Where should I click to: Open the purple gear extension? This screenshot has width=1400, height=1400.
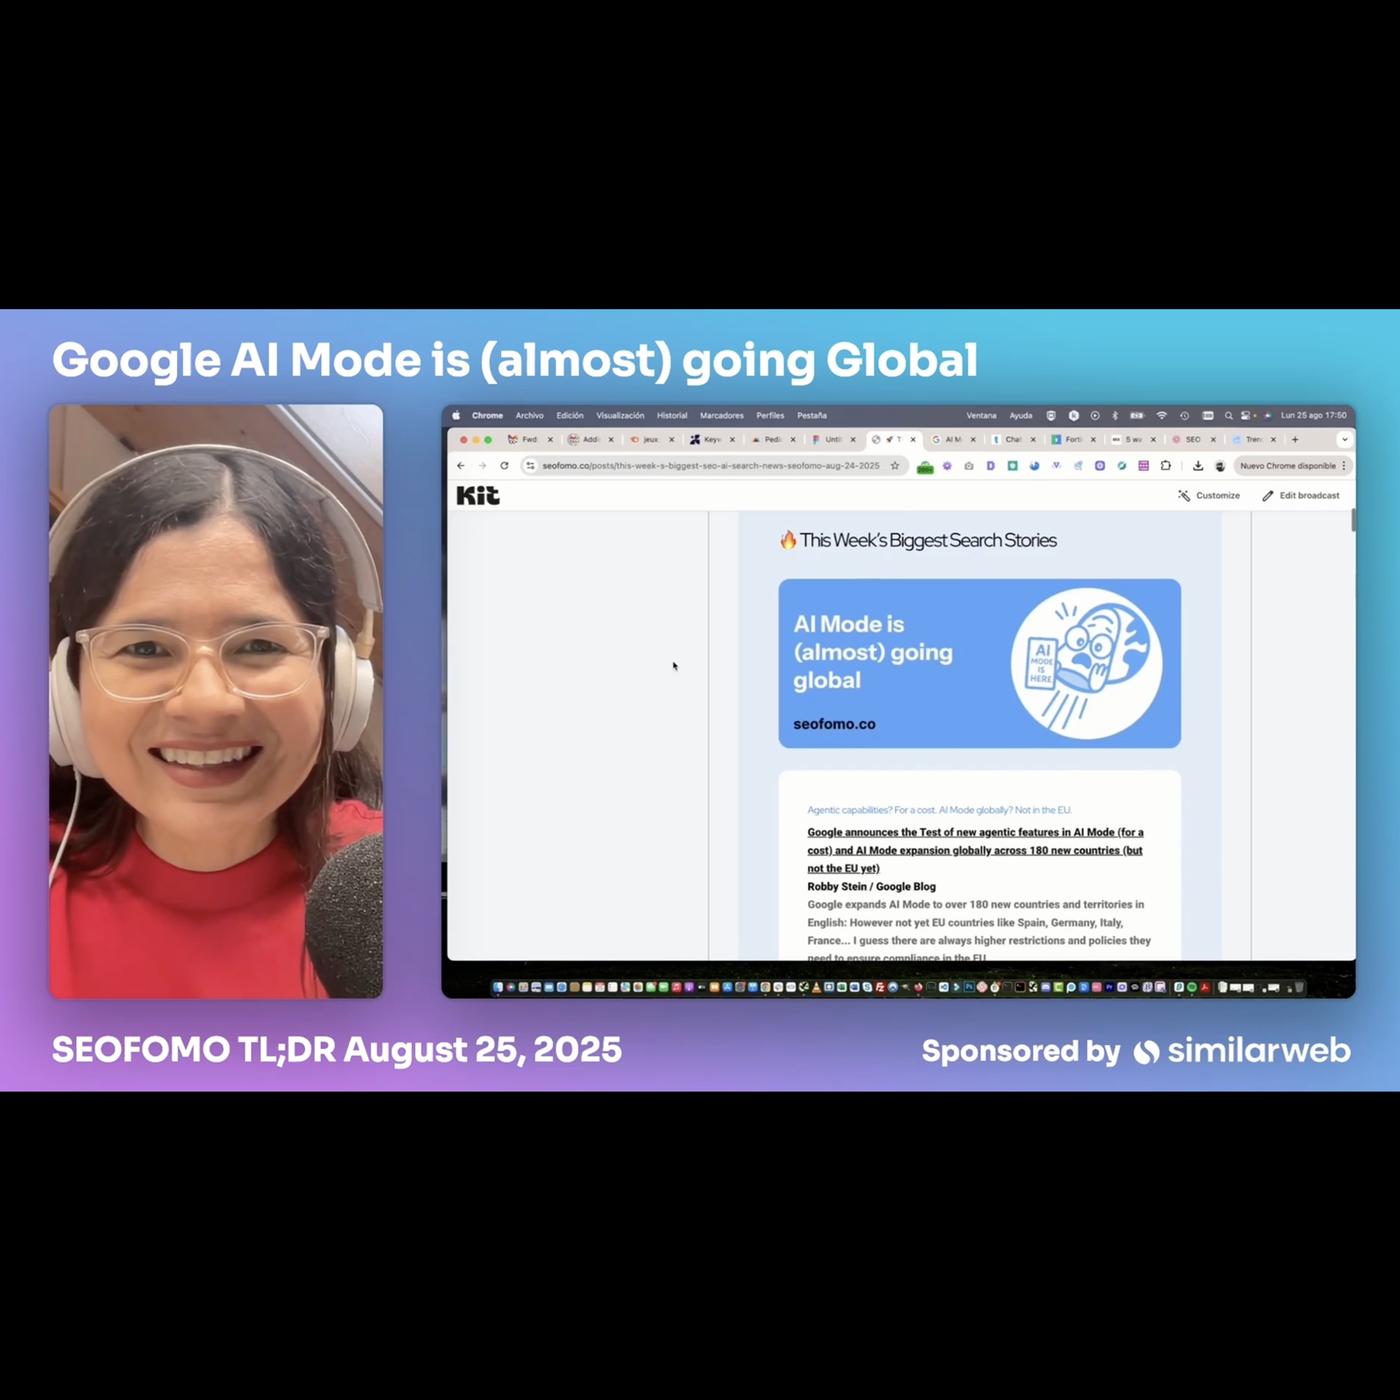click(x=947, y=466)
